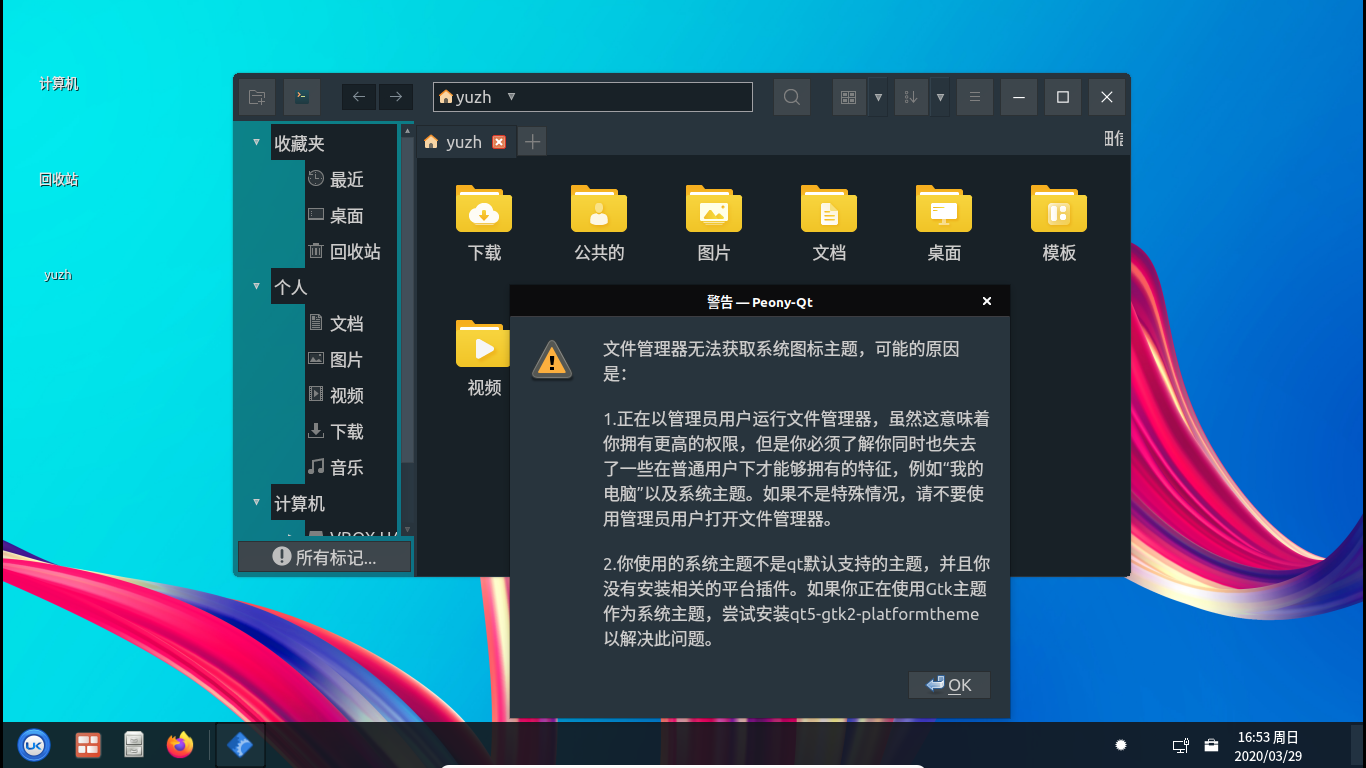Click OK in the warning dialog
The image size is (1366, 768).
949,685
